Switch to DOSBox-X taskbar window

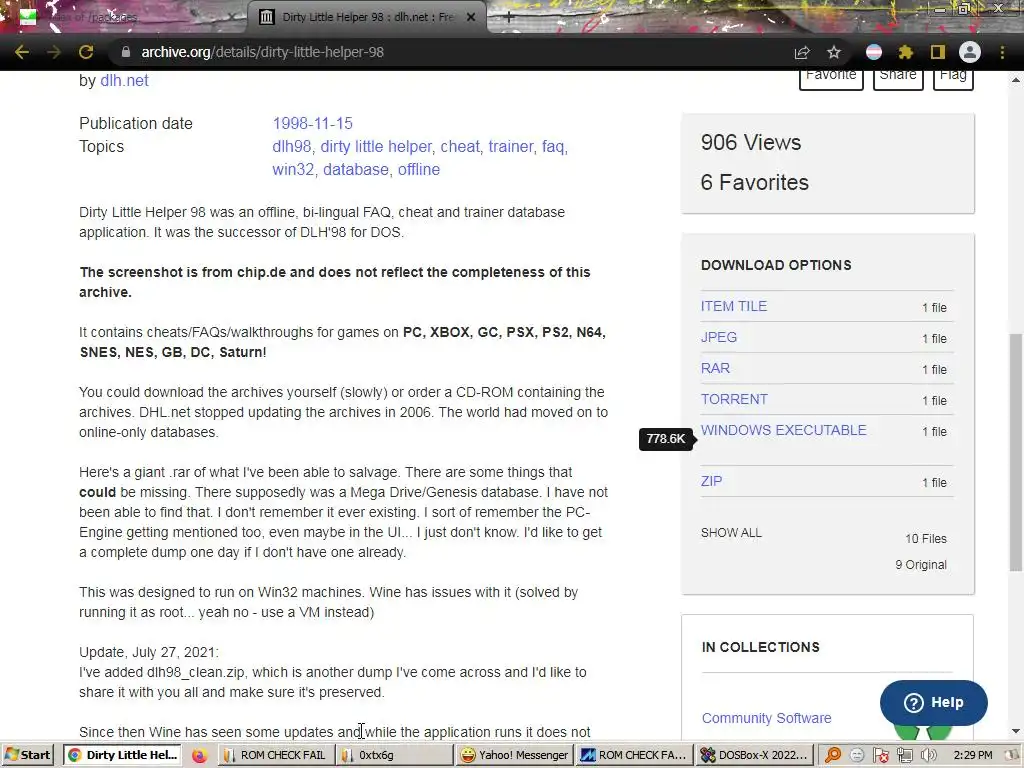(x=754, y=755)
